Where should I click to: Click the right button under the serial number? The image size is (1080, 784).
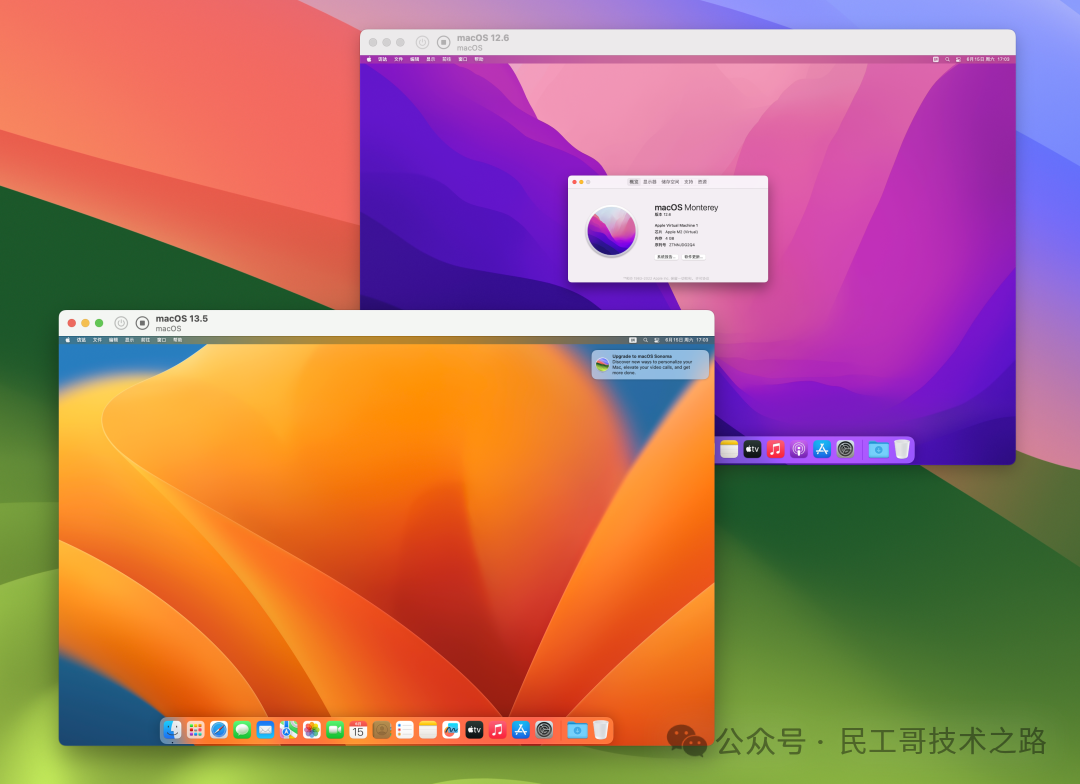coord(694,257)
